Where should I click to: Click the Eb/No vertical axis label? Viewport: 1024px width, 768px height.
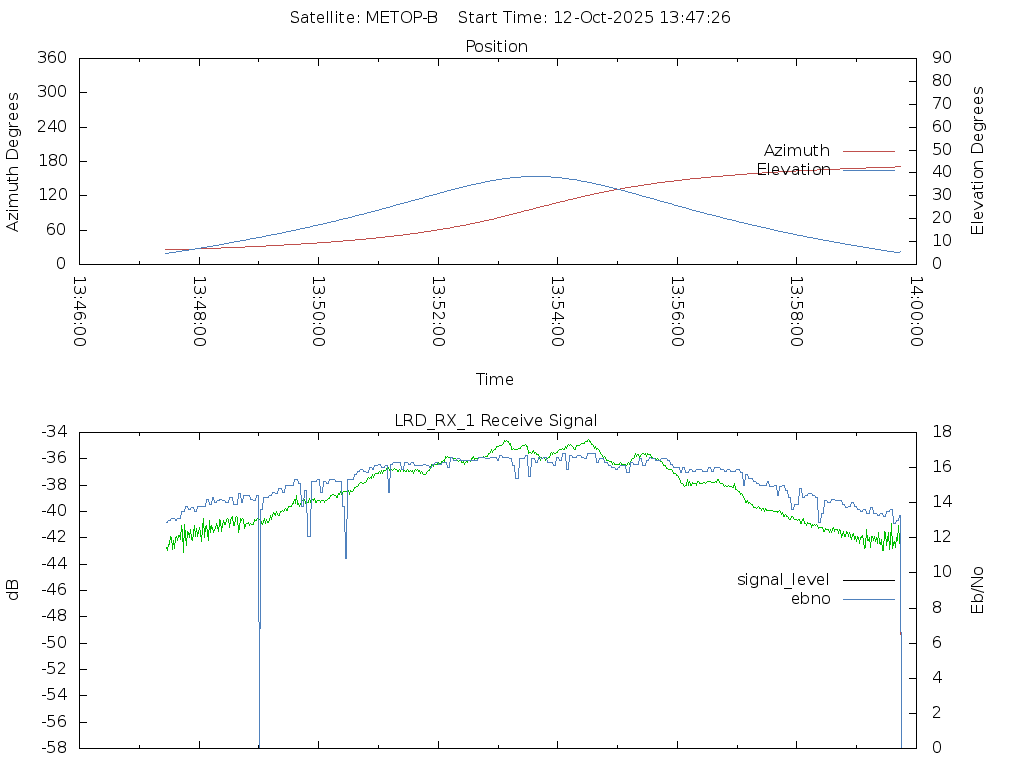978,590
